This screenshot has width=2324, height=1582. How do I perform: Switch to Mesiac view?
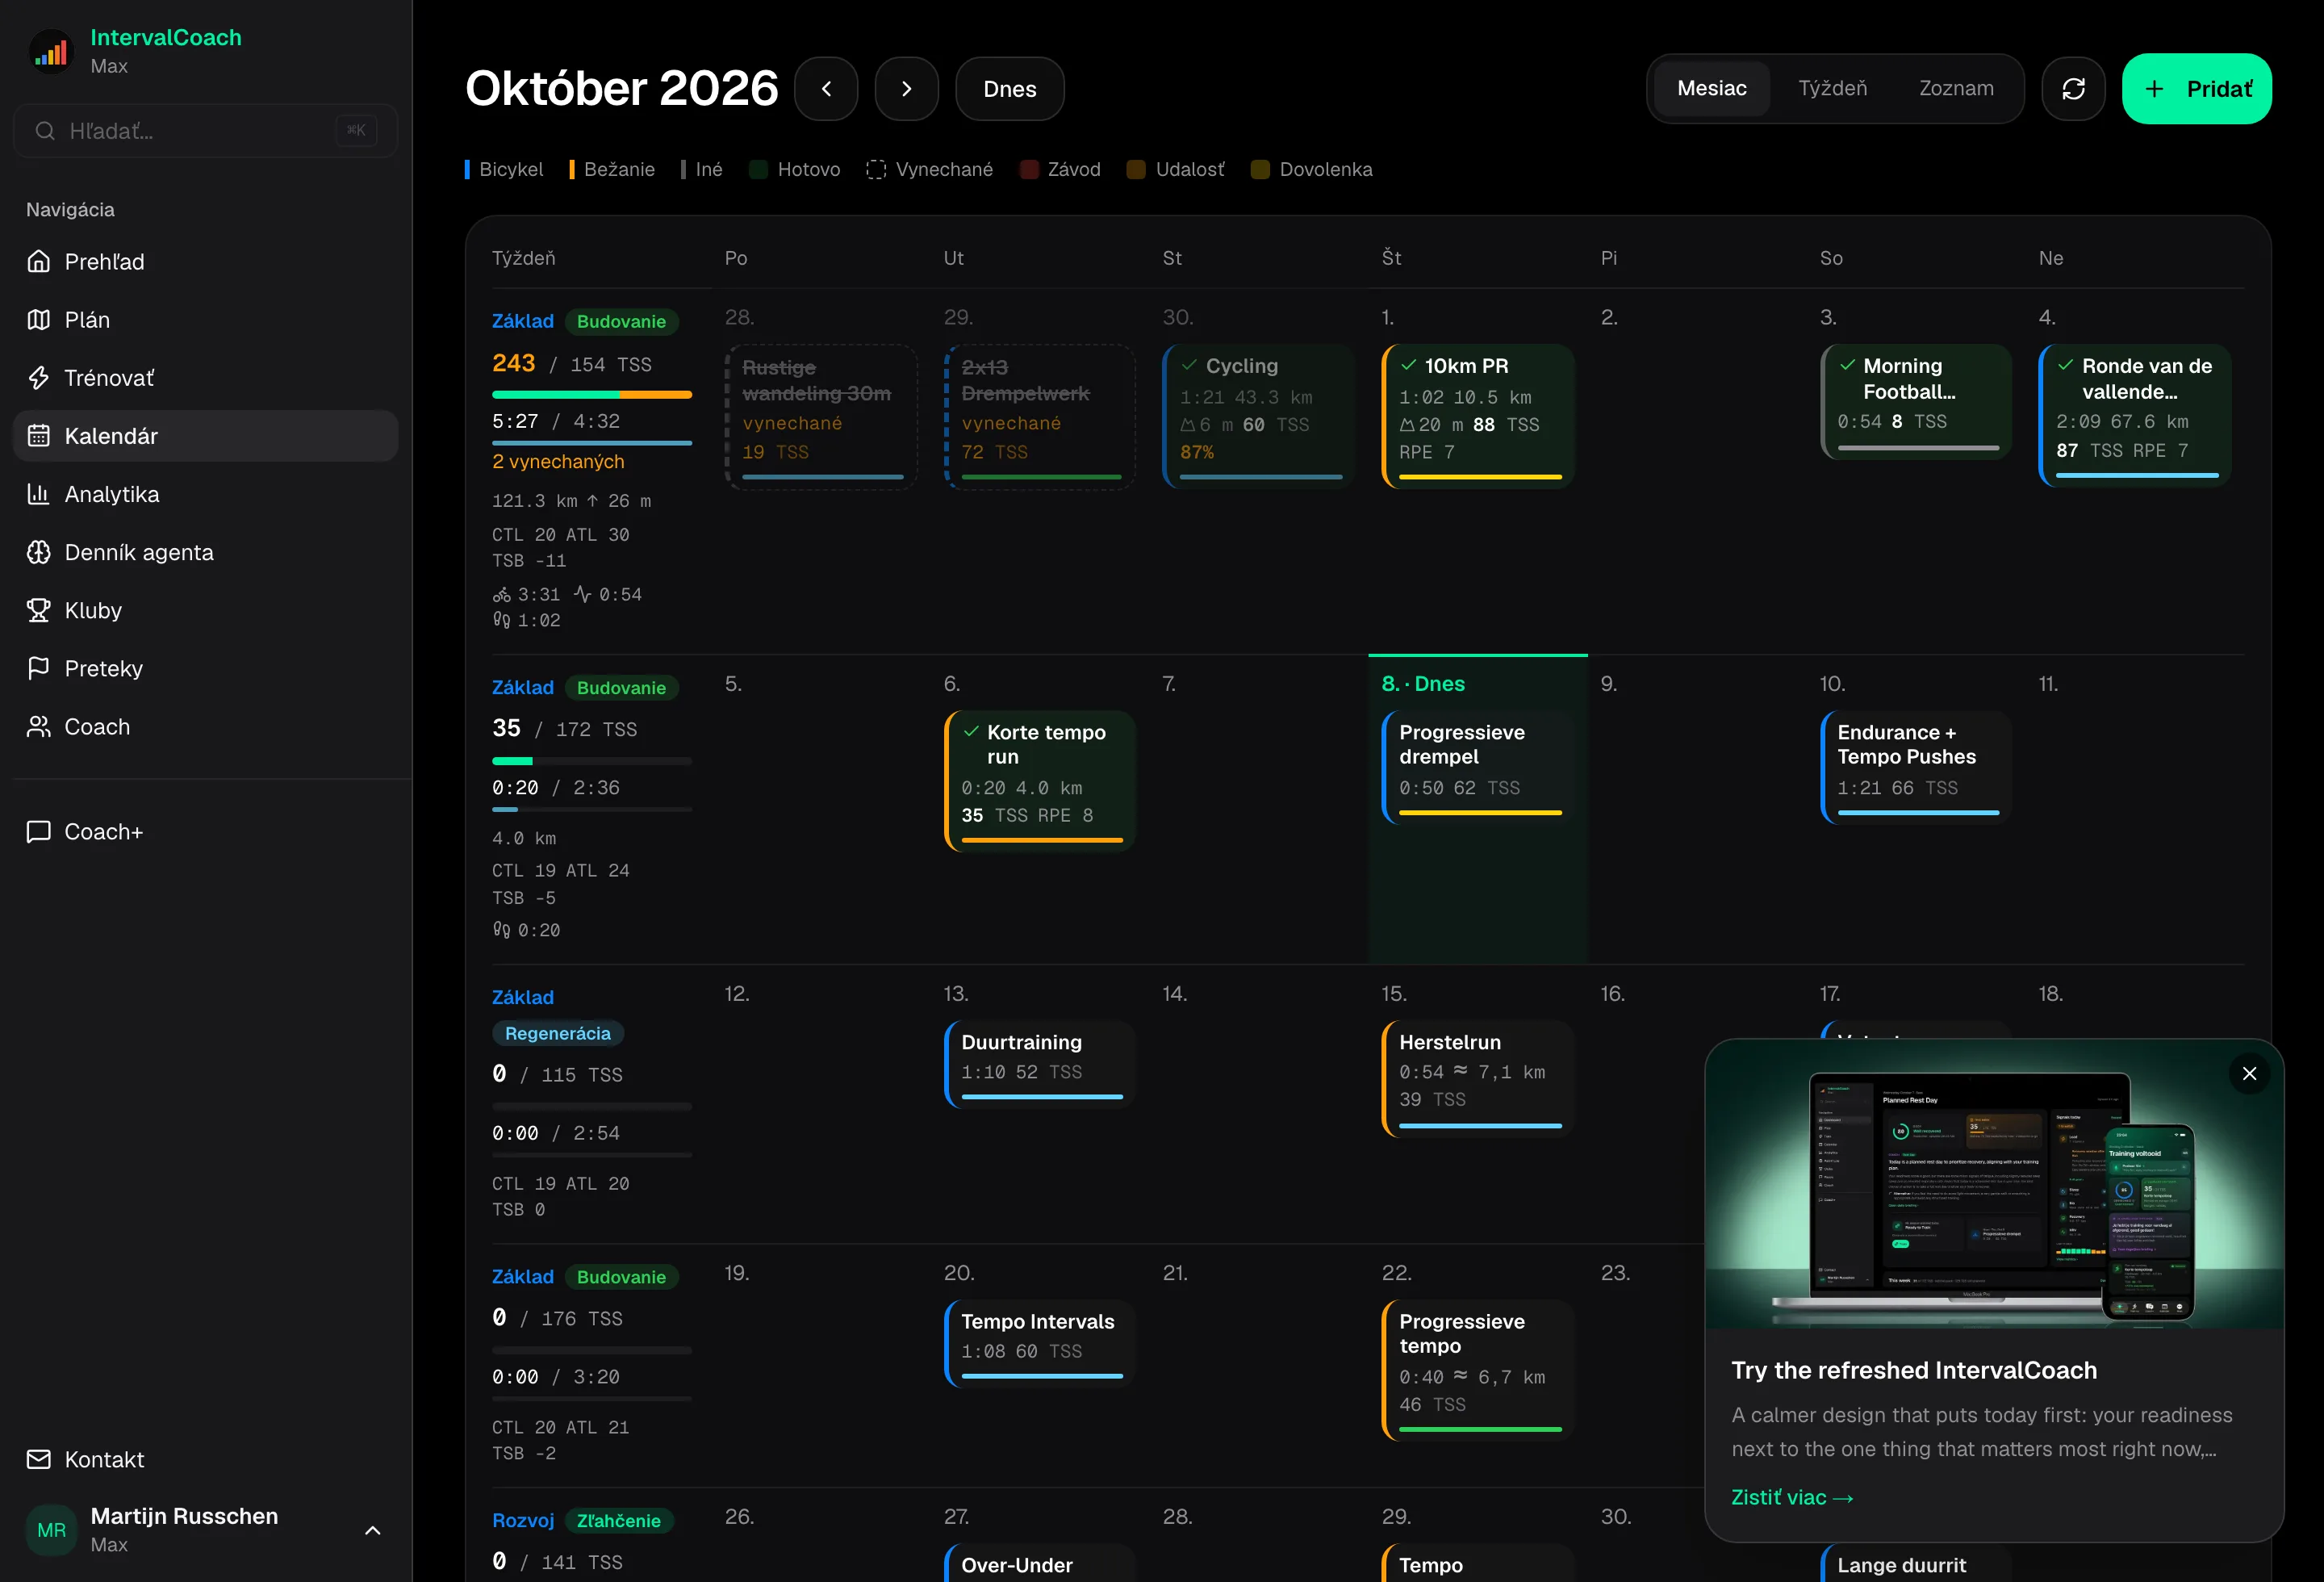1711,89
